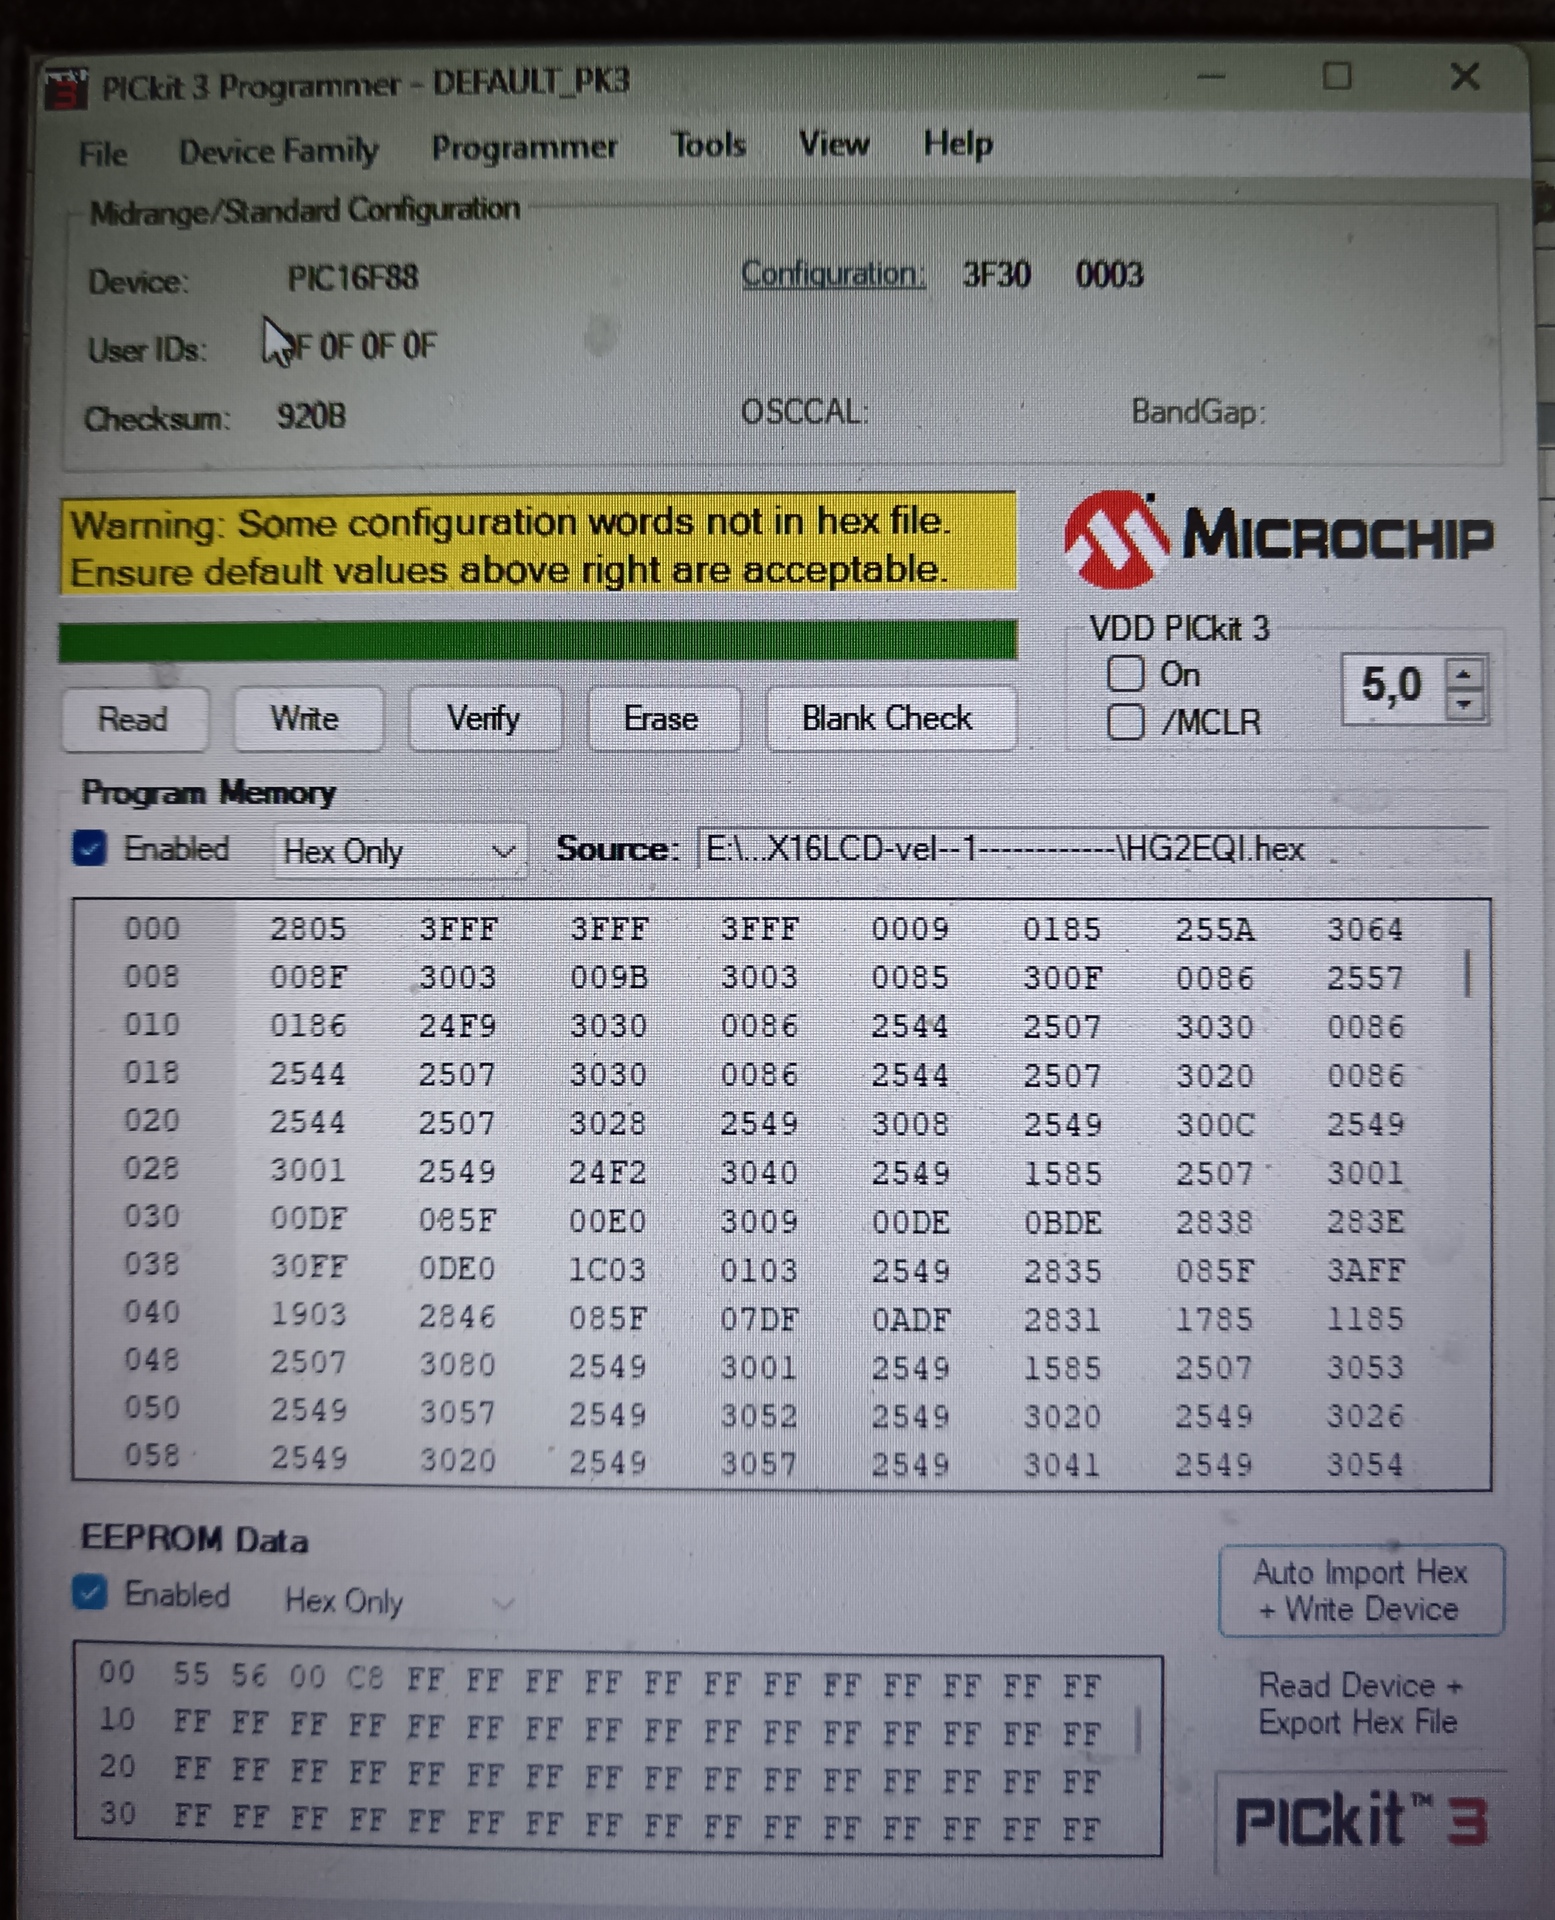Click EEPROM byte C8 in row 00
The width and height of the screenshot is (1555, 1920).
click(x=365, y=1676)
